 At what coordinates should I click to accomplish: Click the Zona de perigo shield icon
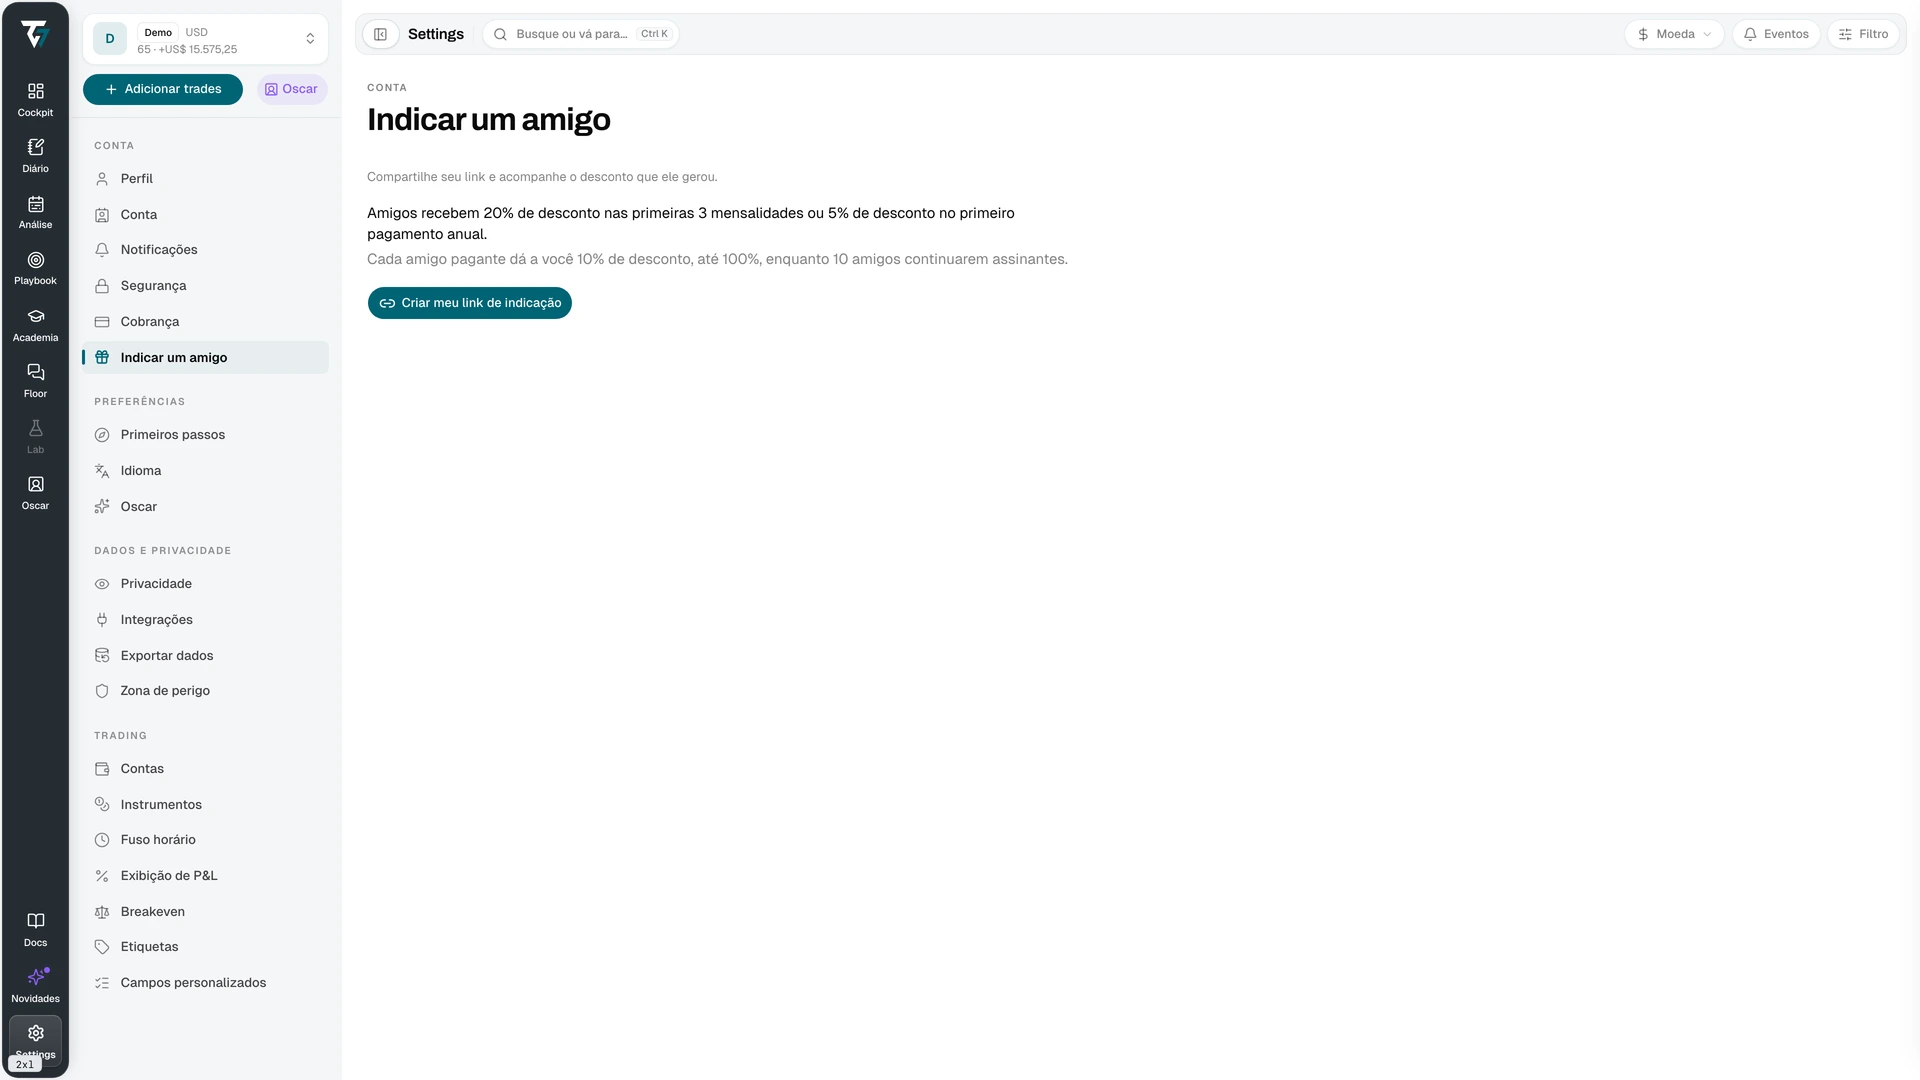tap(102, 691)
